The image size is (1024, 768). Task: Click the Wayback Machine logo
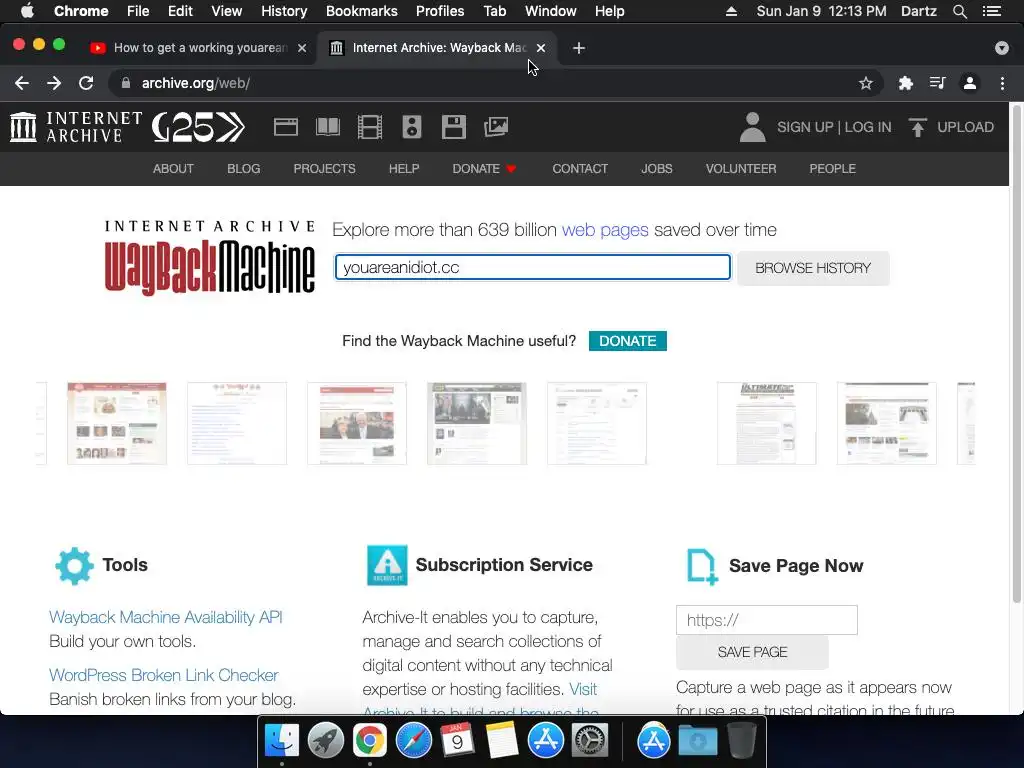point(210,259)
